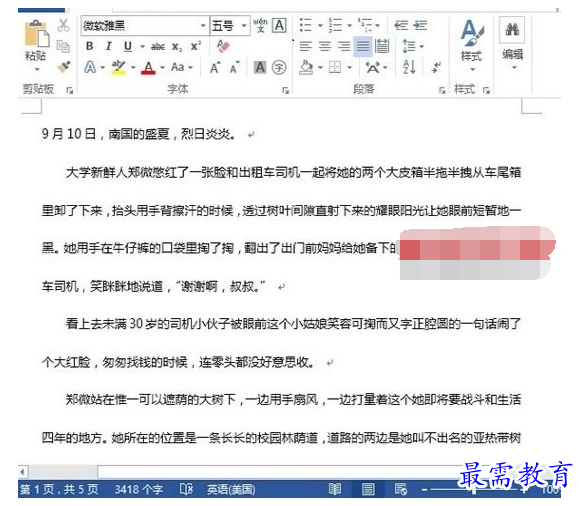This screenshot has width=581, height=506.
Task: Click text '车司机，笑眯眯地说道'
Action: (102, 286)
